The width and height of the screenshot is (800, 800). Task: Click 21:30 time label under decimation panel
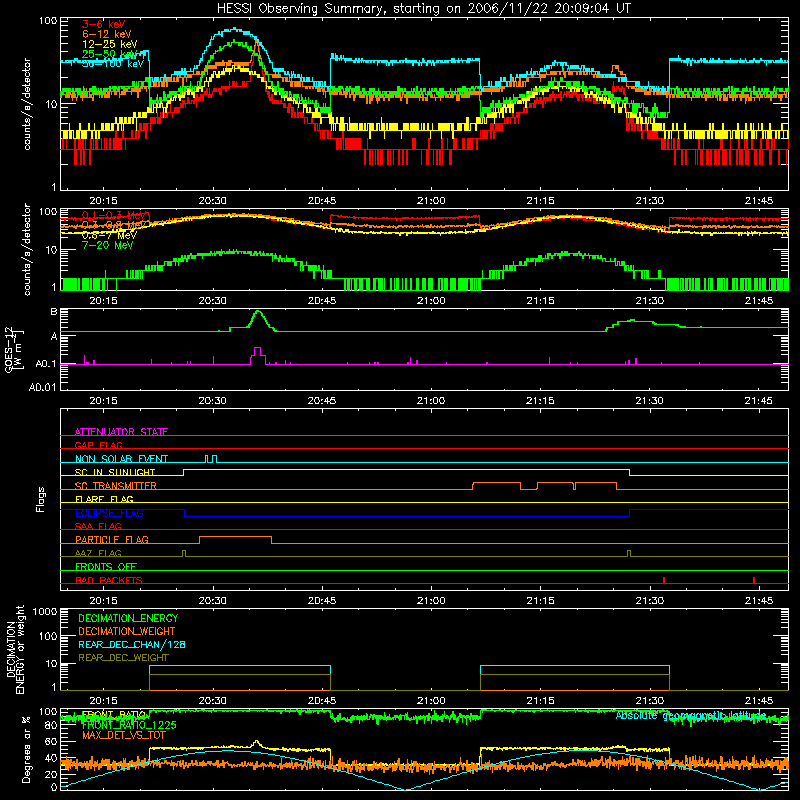tap(649, 701)
